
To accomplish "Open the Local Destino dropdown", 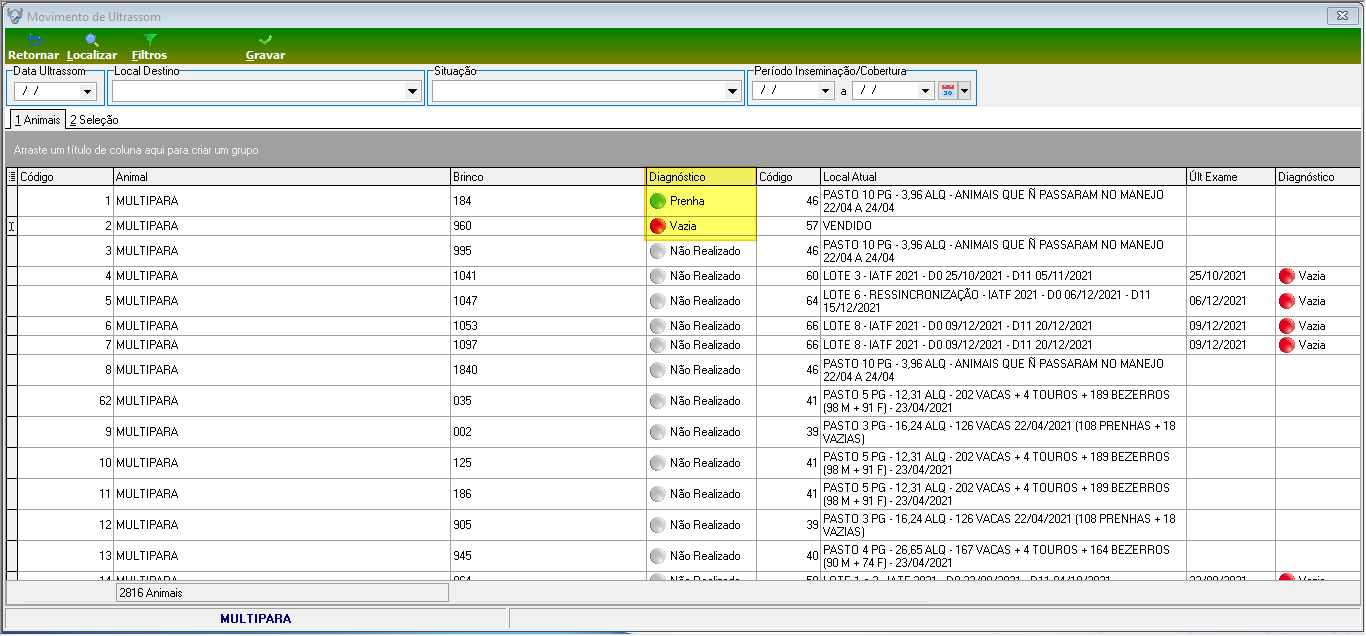I will 413,92.
